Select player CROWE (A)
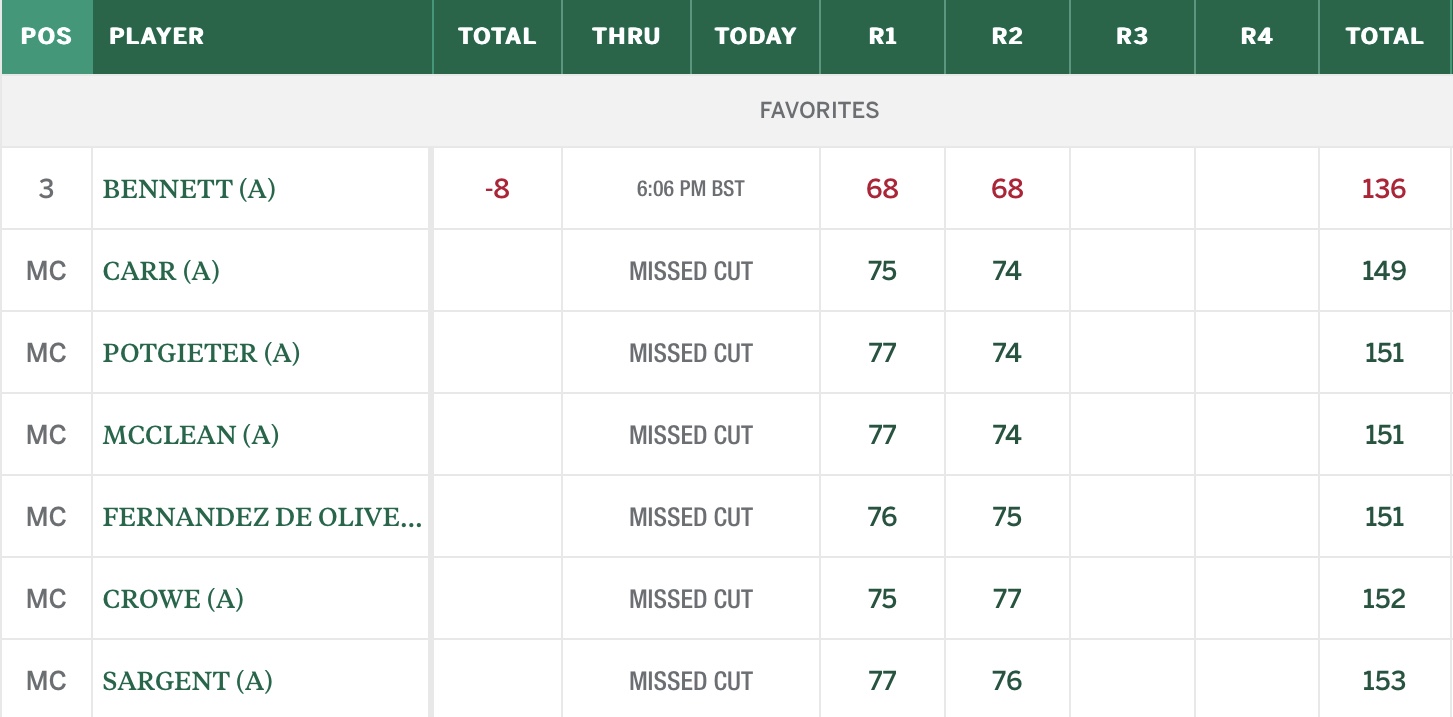1453x717 pixels. coord(173,599)
